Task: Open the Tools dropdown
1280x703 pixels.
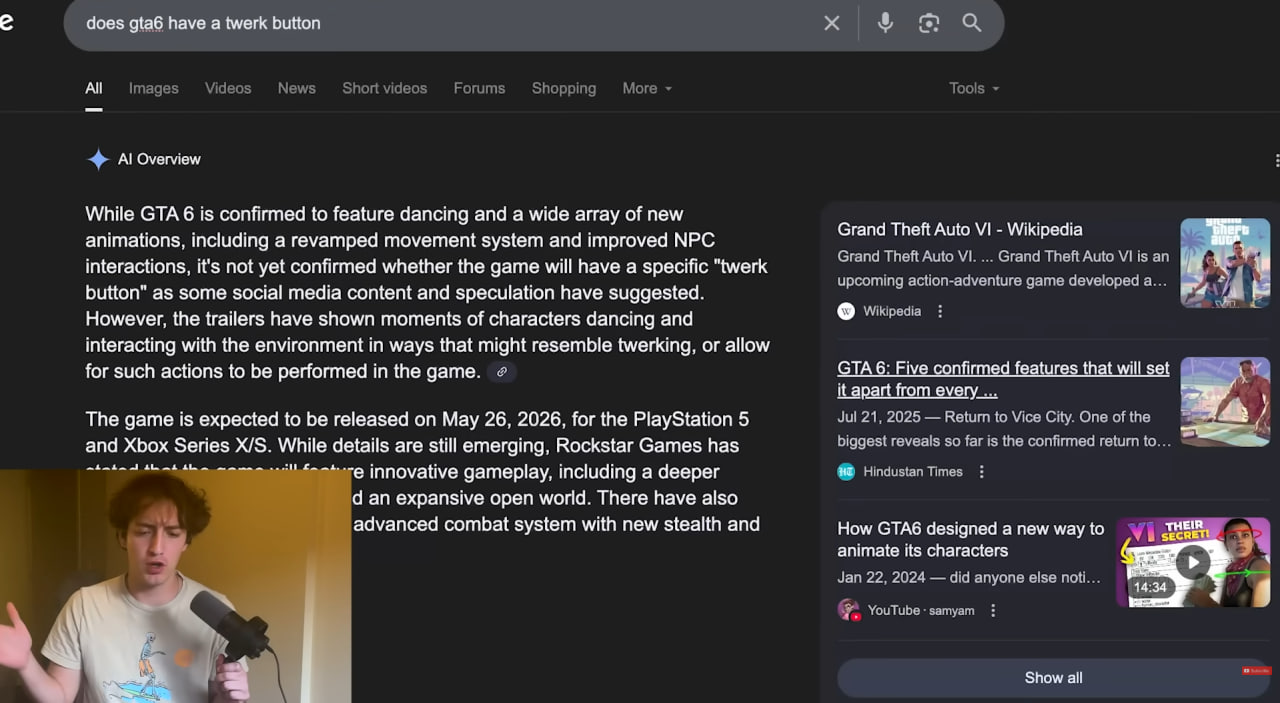Action: coord(973,88)
